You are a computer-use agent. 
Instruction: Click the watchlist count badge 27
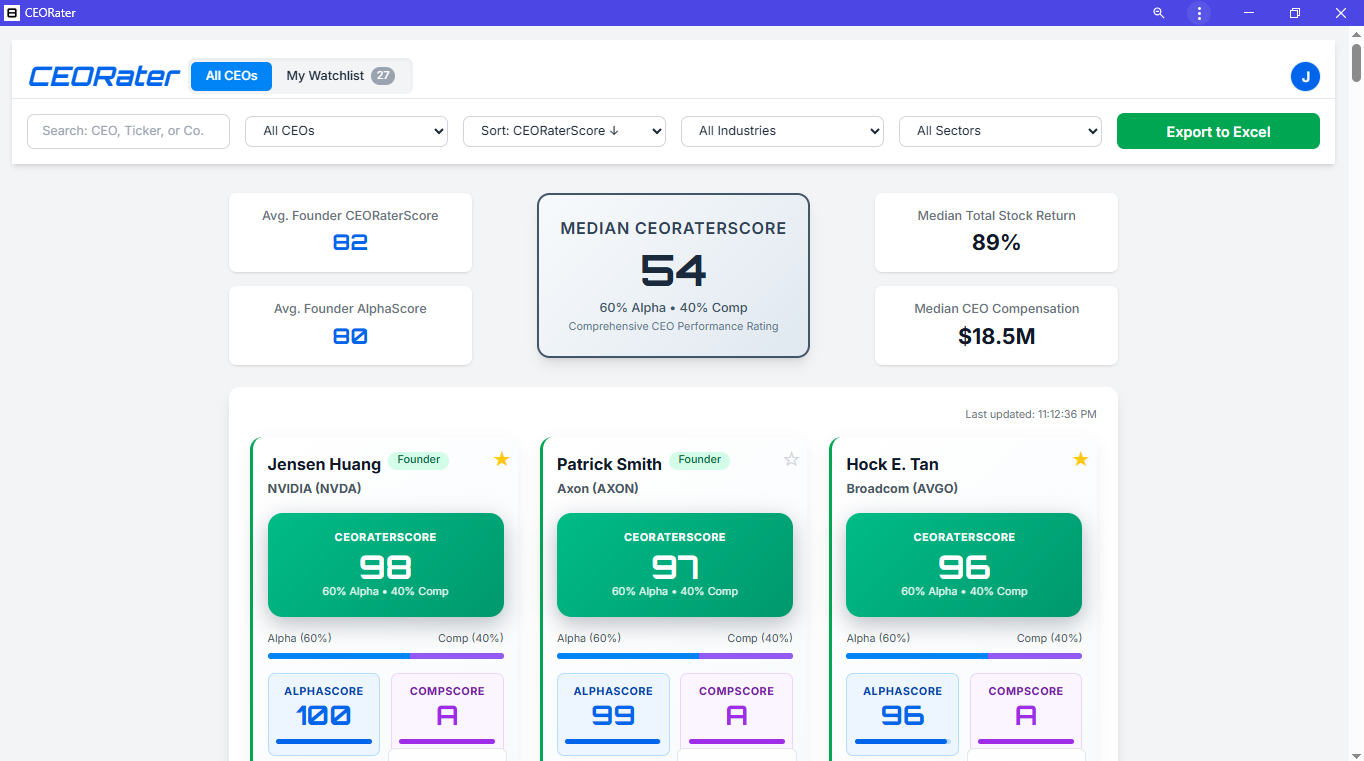click(x=383, y=76)
